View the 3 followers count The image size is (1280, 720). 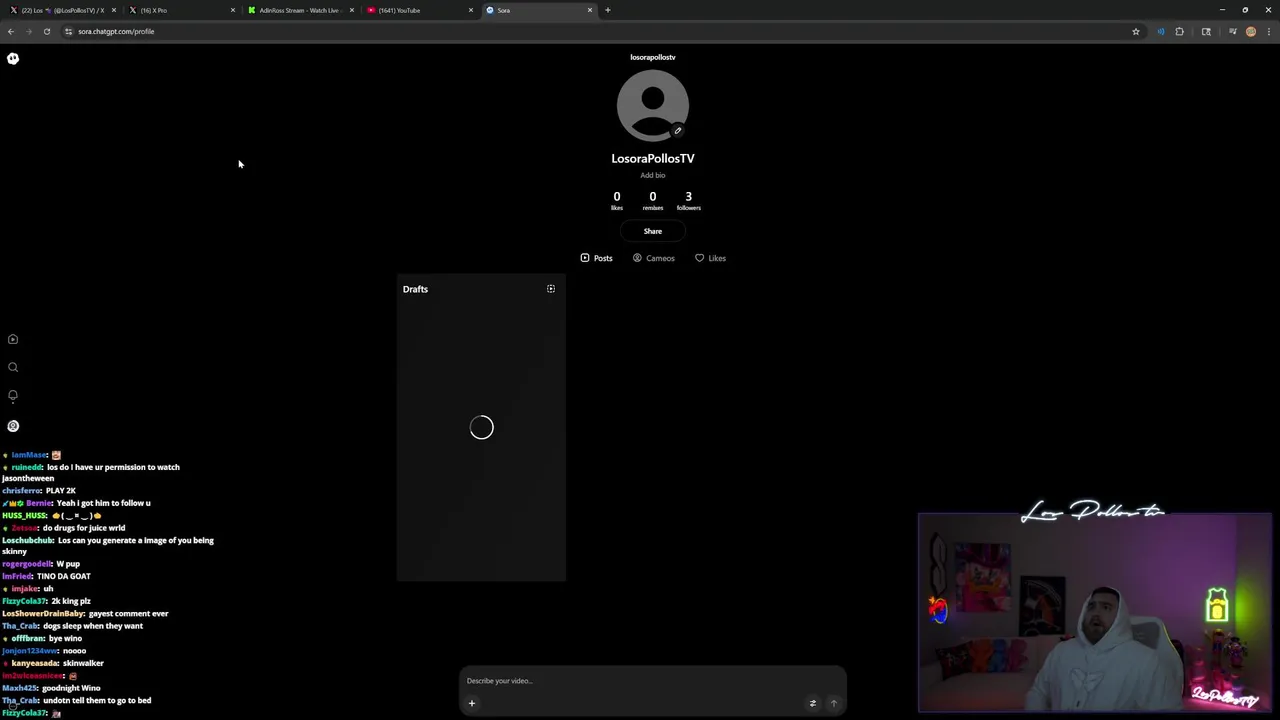pos(688,201)
